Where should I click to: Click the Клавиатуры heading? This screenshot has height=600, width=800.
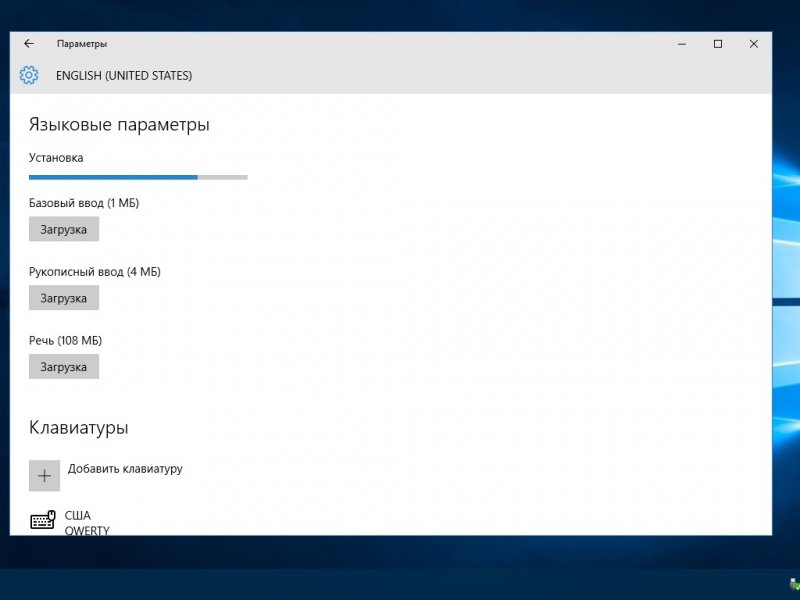(79, 428)
